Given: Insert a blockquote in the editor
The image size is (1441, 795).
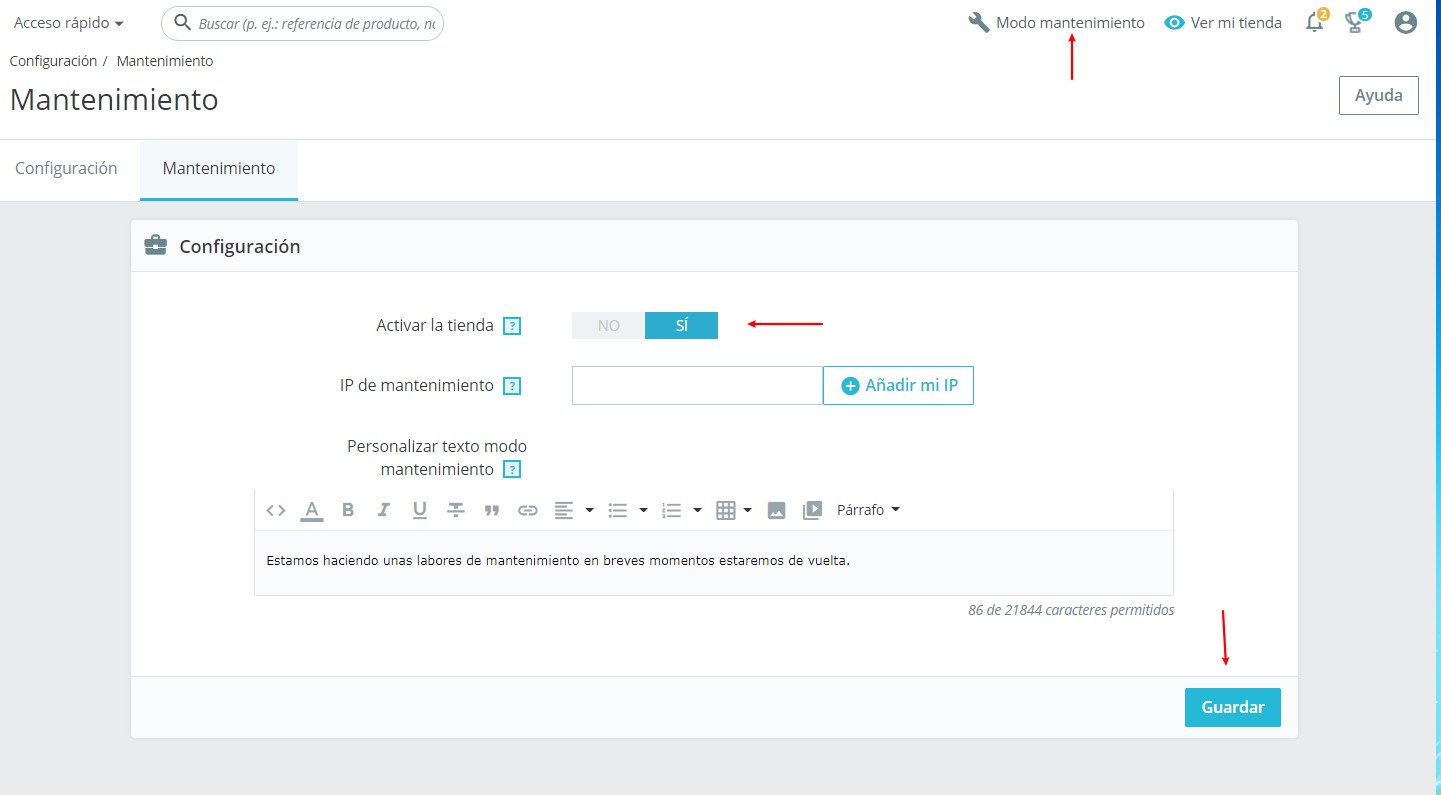Looking at the screenshot, I should pos(491,510).
